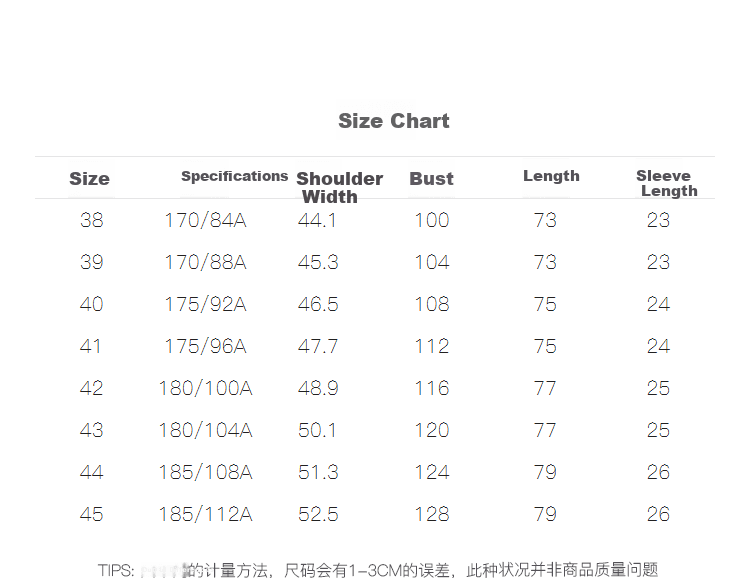Select bust value 112

pos(432,346)
